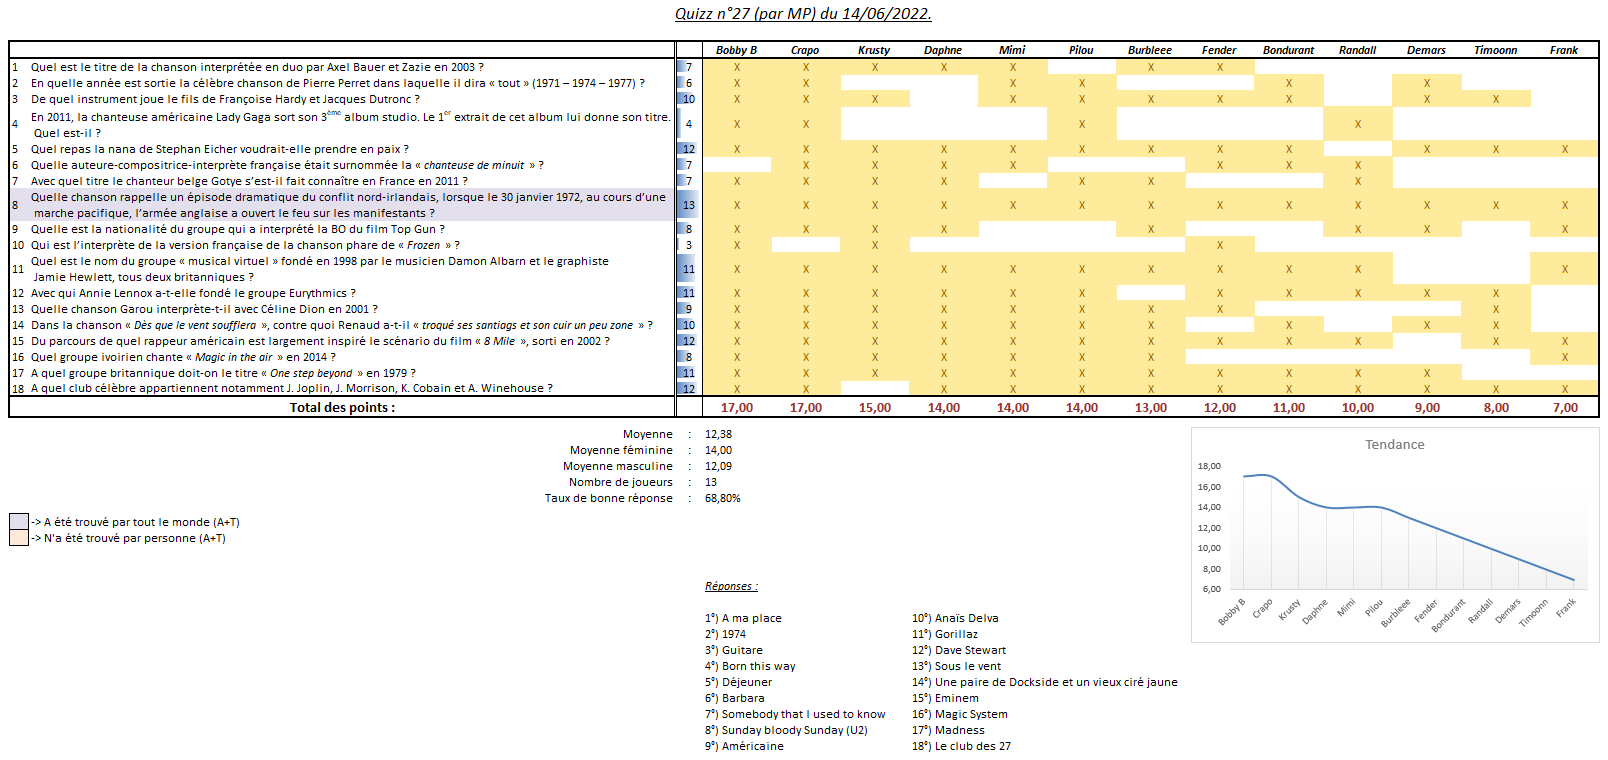
Task: Click the 'Nombre de joueurs' label
Action: pyautogui.click(x=621, y=482)
